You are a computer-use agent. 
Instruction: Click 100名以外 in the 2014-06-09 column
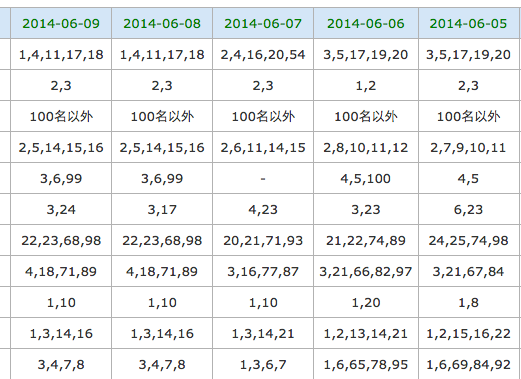(x=61, y=116)
